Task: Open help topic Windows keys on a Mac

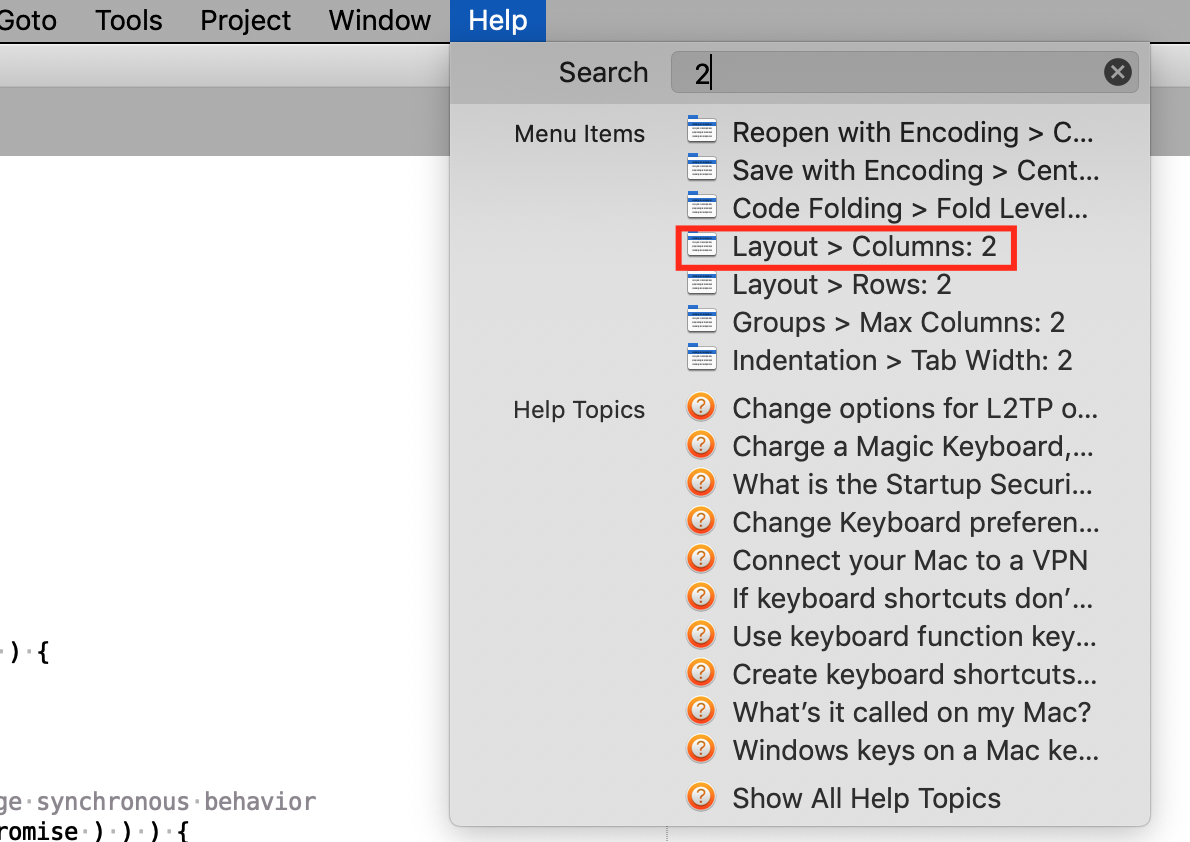Action: point(915,750)
